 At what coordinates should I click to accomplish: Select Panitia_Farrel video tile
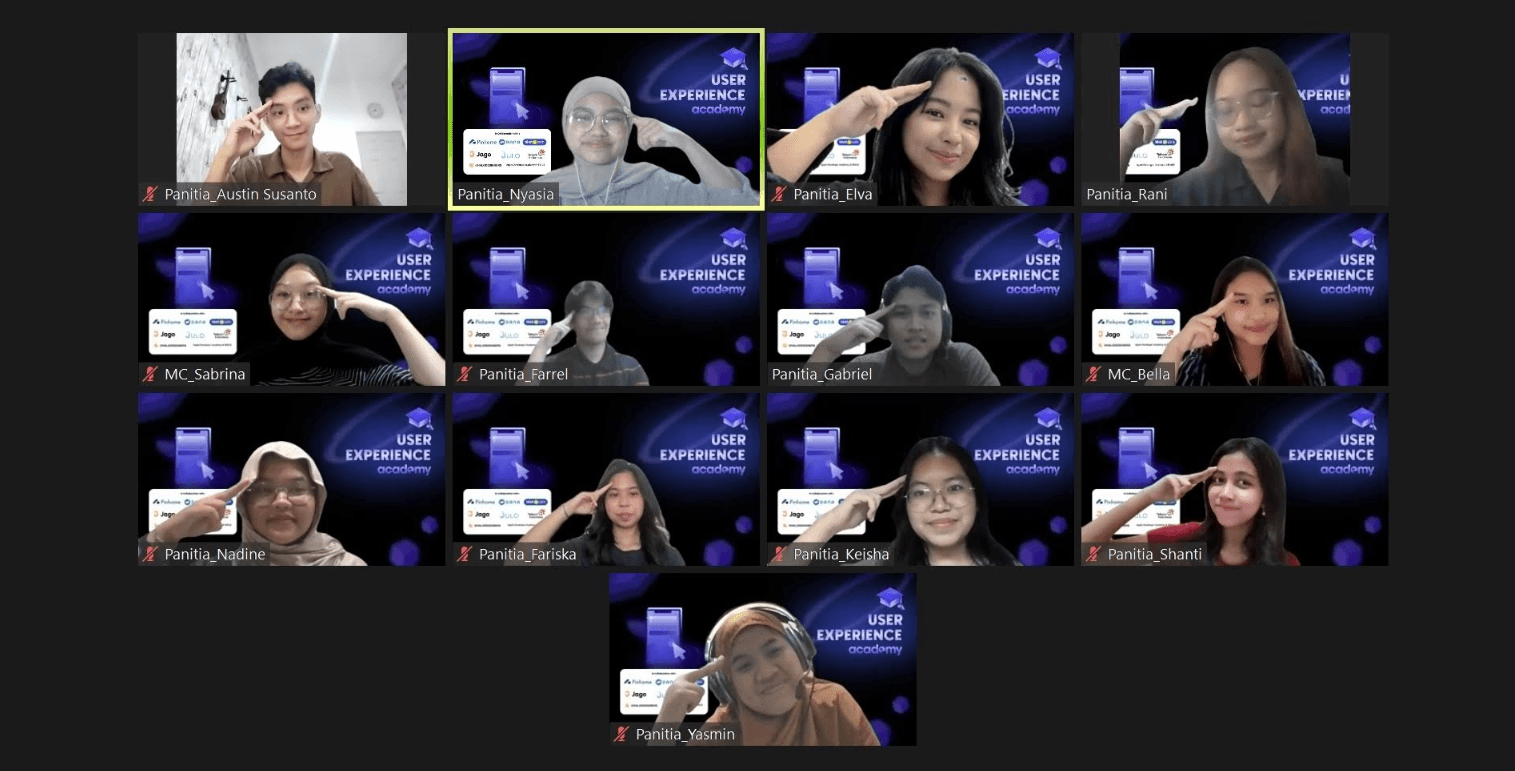[x=606, y=299]
